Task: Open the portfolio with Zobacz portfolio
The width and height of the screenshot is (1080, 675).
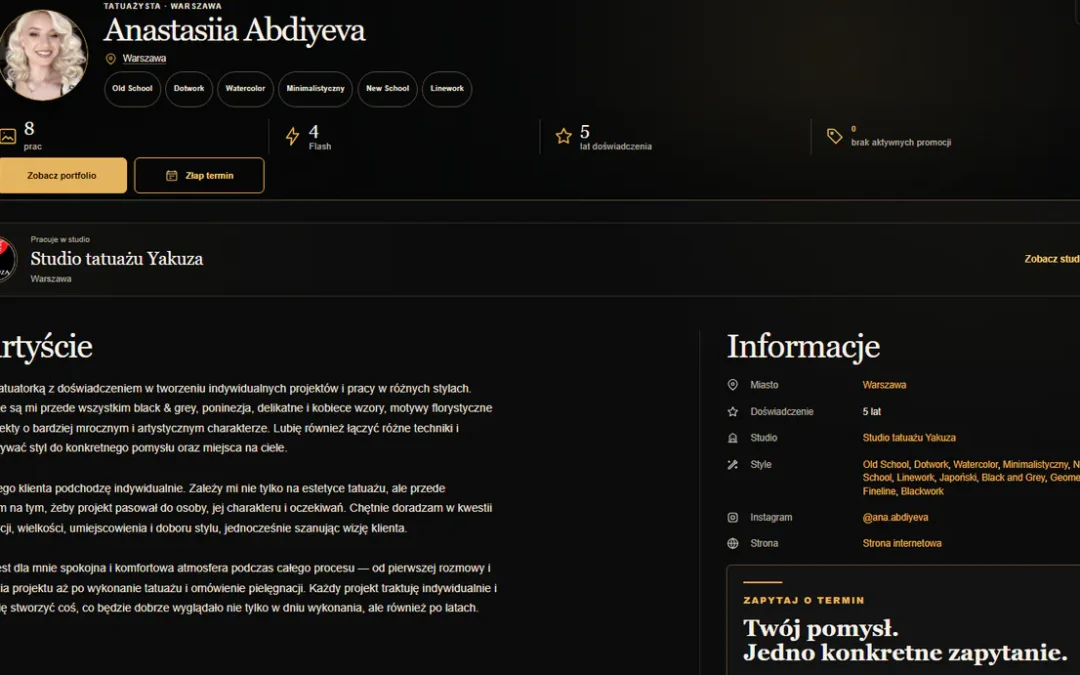Action: 62,176
